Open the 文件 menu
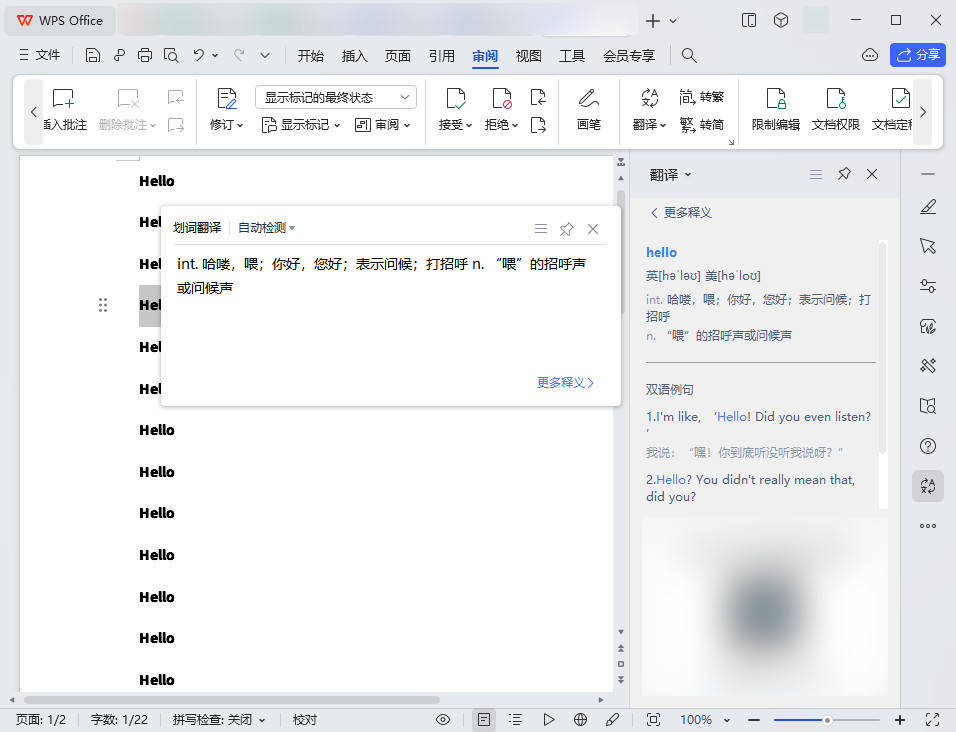 40,55
